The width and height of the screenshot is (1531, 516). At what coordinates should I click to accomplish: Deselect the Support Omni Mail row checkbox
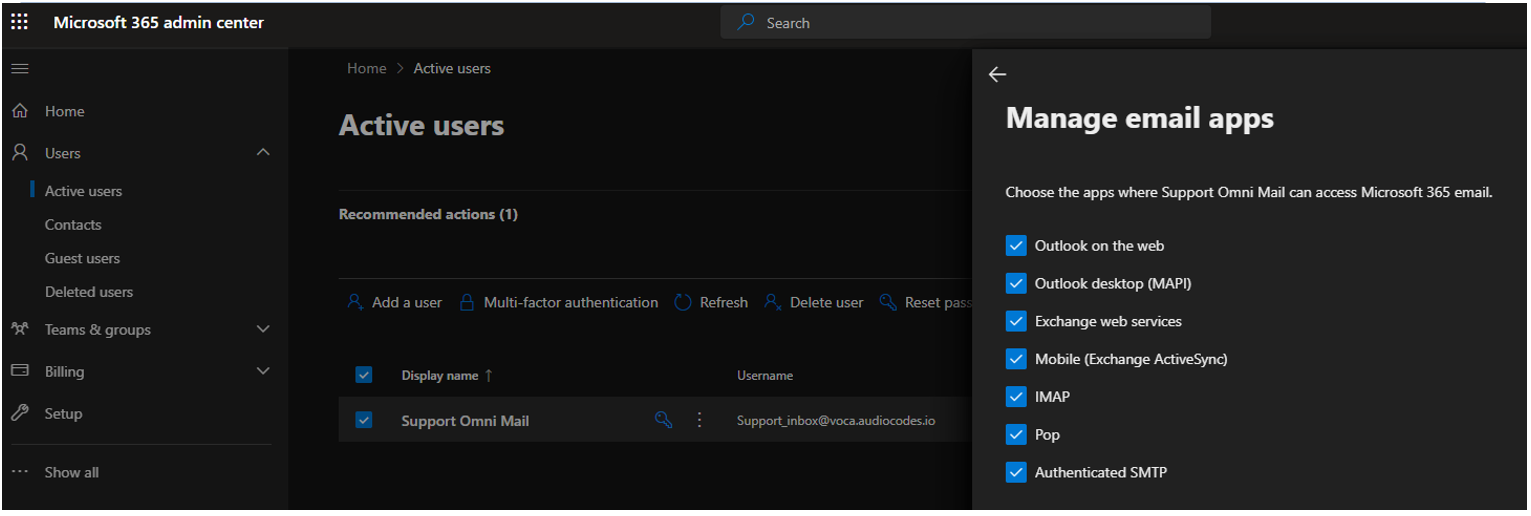tap(364, 420)
